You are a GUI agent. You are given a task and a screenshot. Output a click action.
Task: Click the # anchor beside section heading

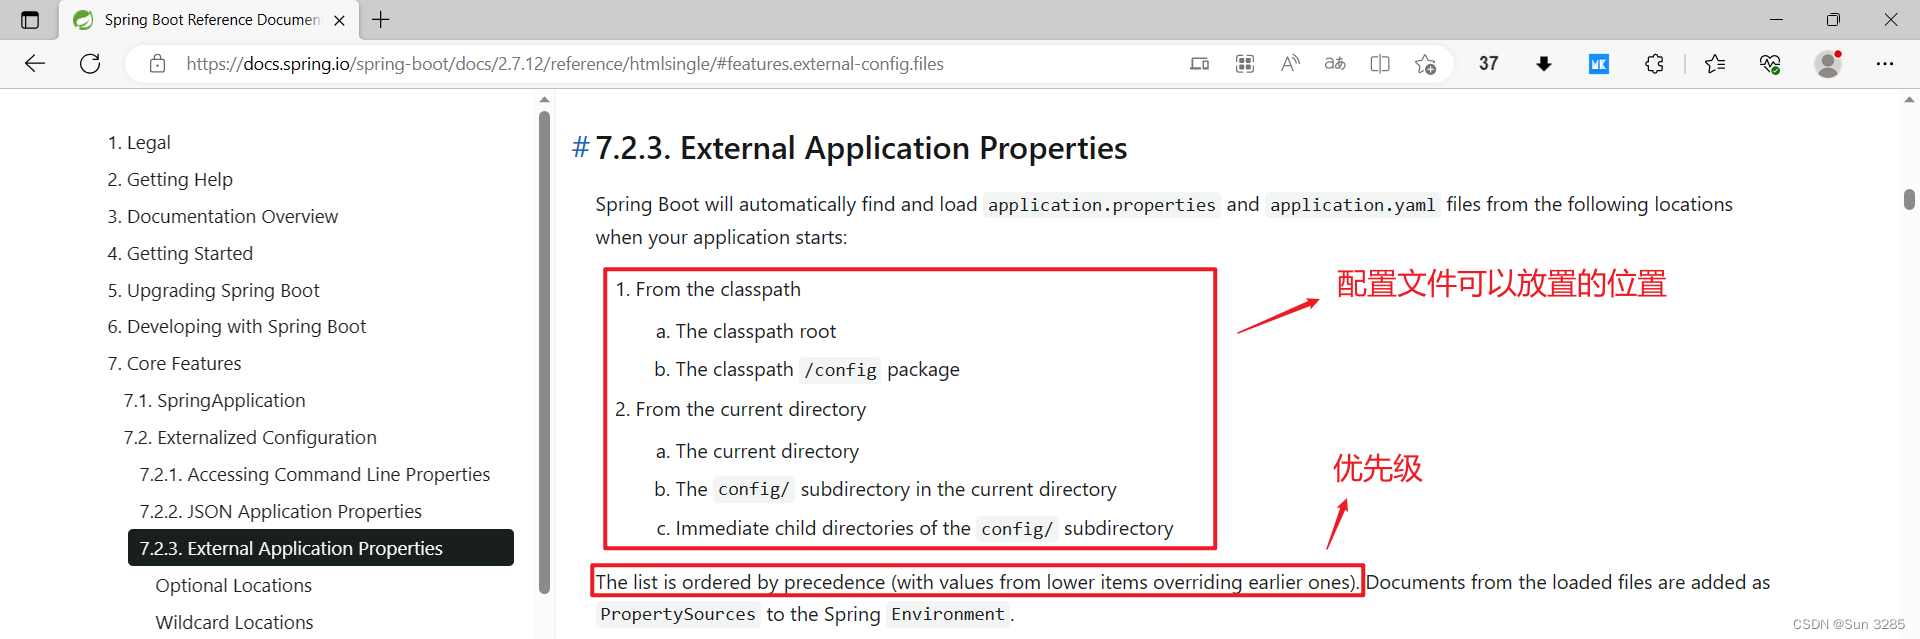pyautogui.click(x=580, y=148)
